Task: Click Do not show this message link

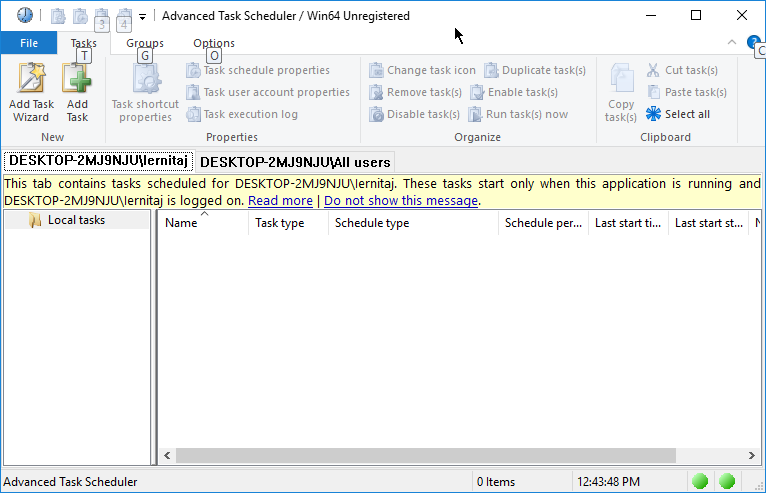Action: click(x=401, y=201)
